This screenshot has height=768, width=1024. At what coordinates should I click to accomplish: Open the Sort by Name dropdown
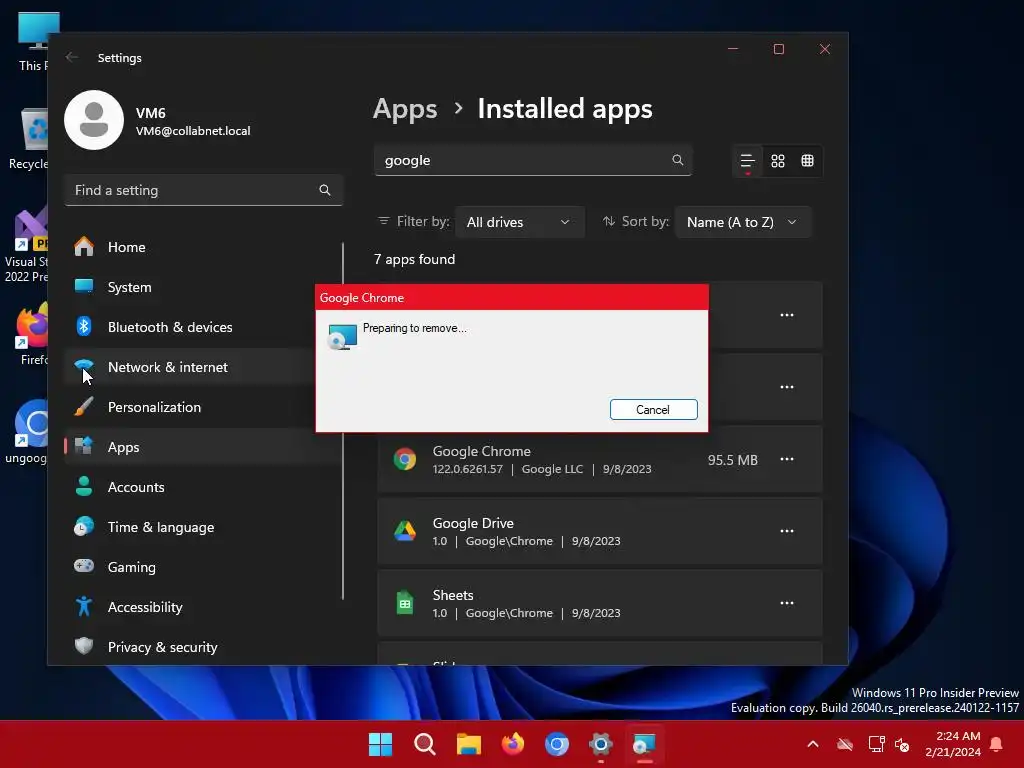(743, 222)
